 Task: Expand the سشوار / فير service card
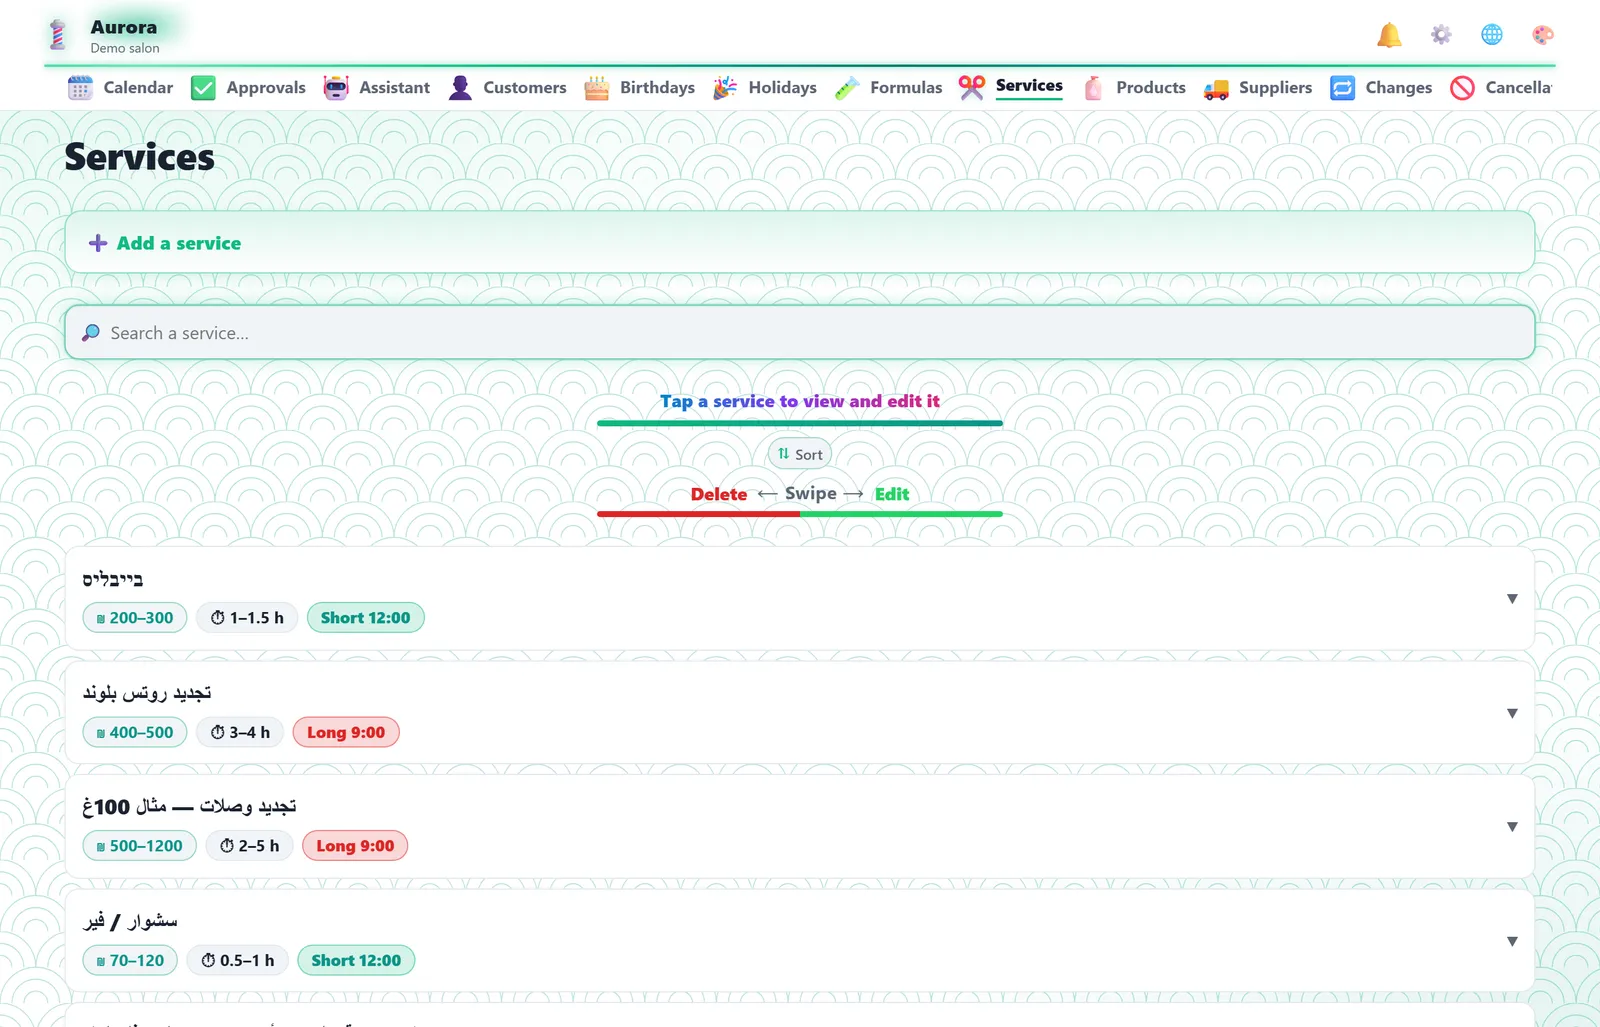coord(1512,941)
